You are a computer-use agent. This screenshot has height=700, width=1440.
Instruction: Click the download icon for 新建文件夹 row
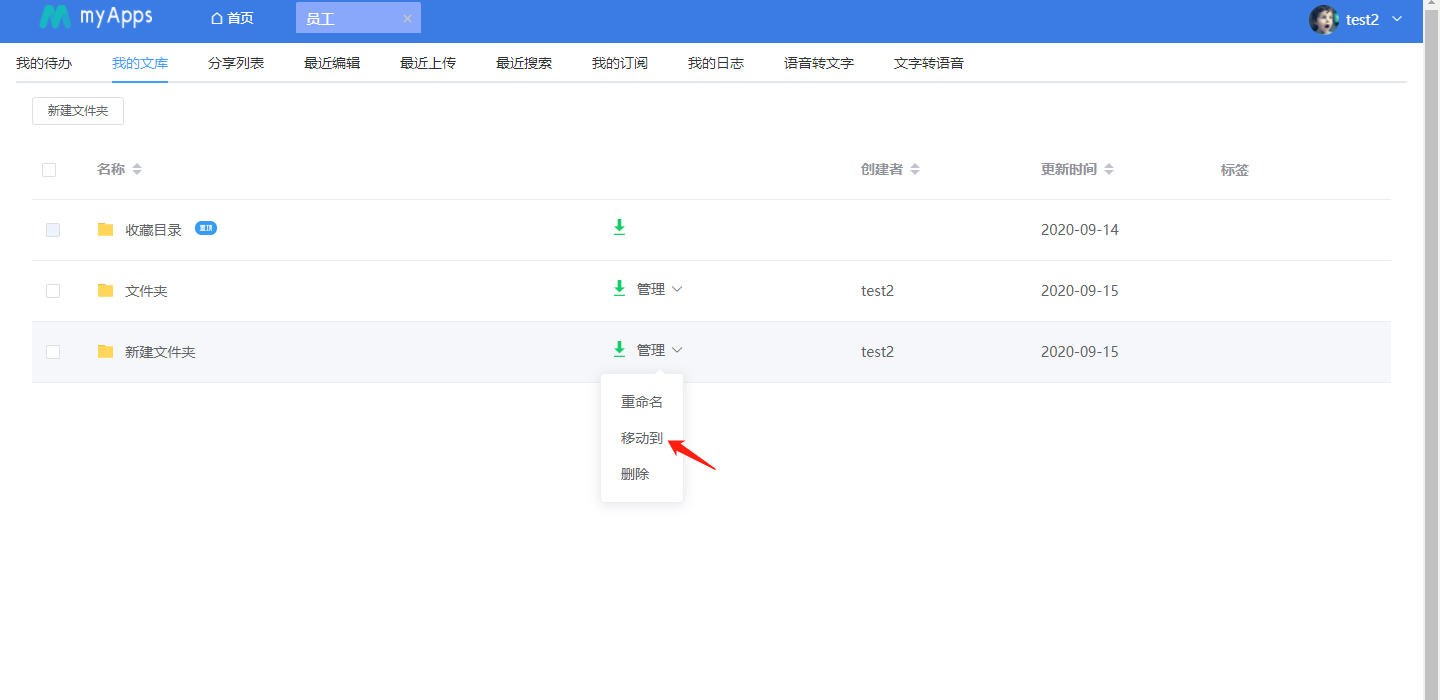coord(619,350)
